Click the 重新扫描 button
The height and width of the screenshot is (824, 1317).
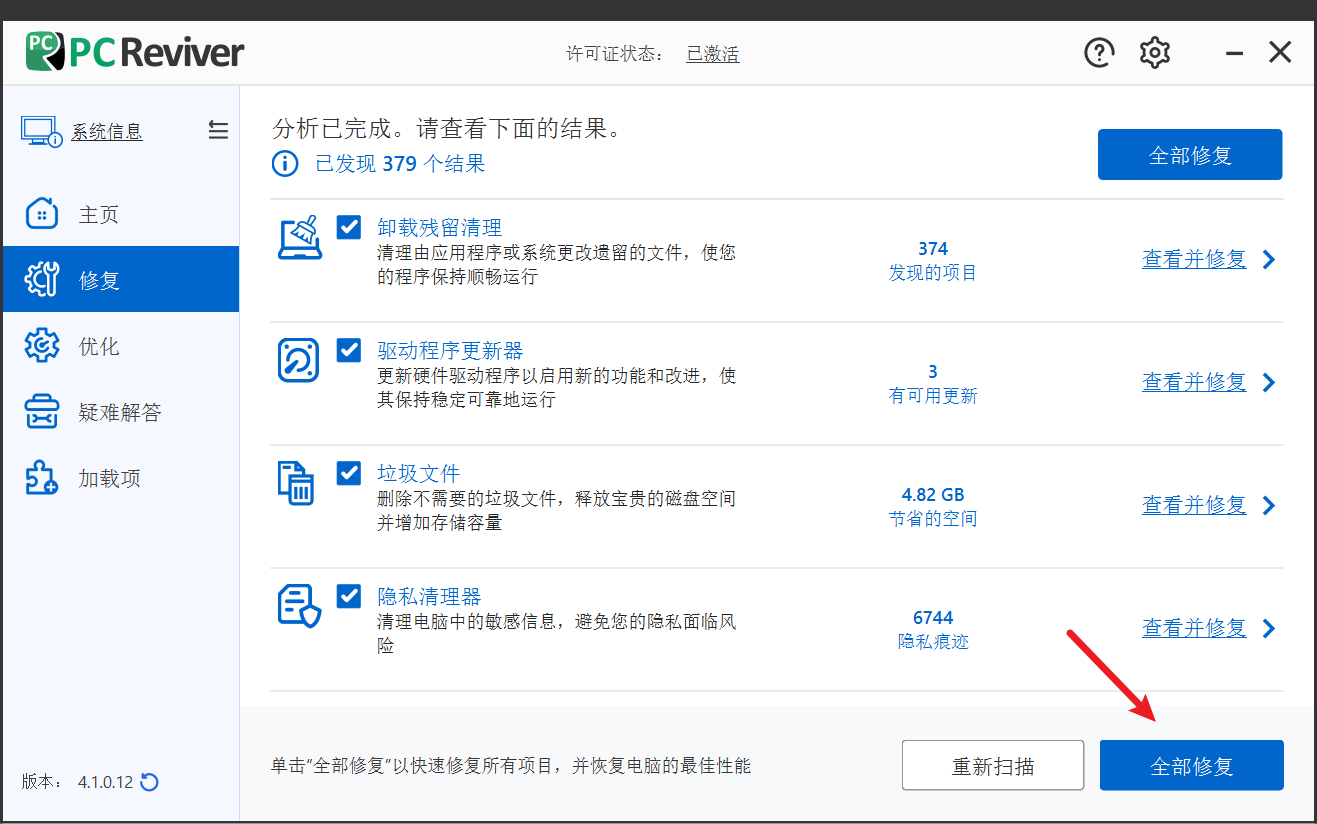point(993,766)
